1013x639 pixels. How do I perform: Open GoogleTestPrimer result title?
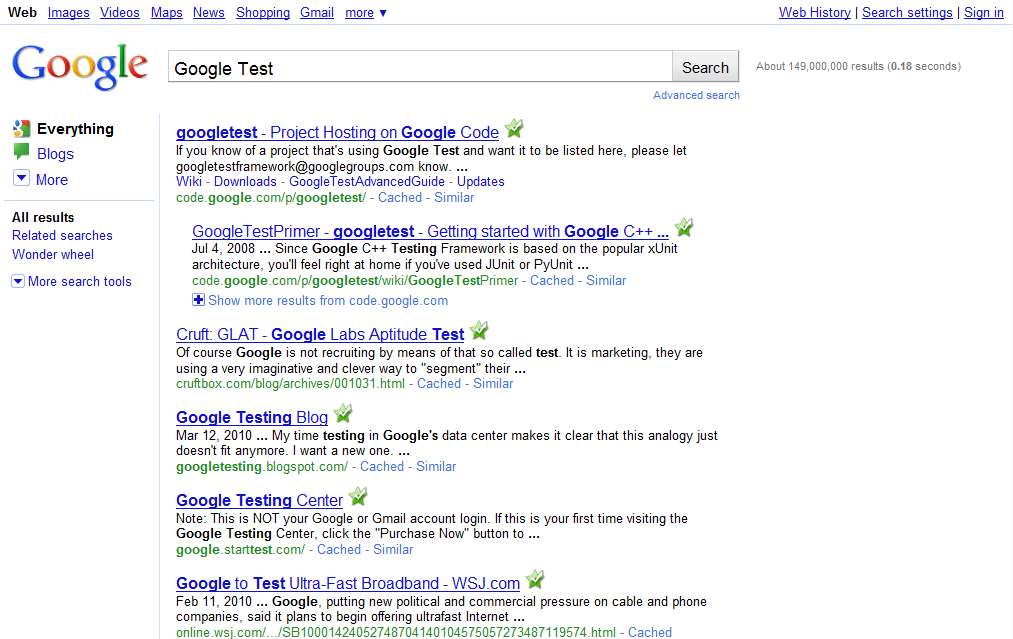click(430, 231)
